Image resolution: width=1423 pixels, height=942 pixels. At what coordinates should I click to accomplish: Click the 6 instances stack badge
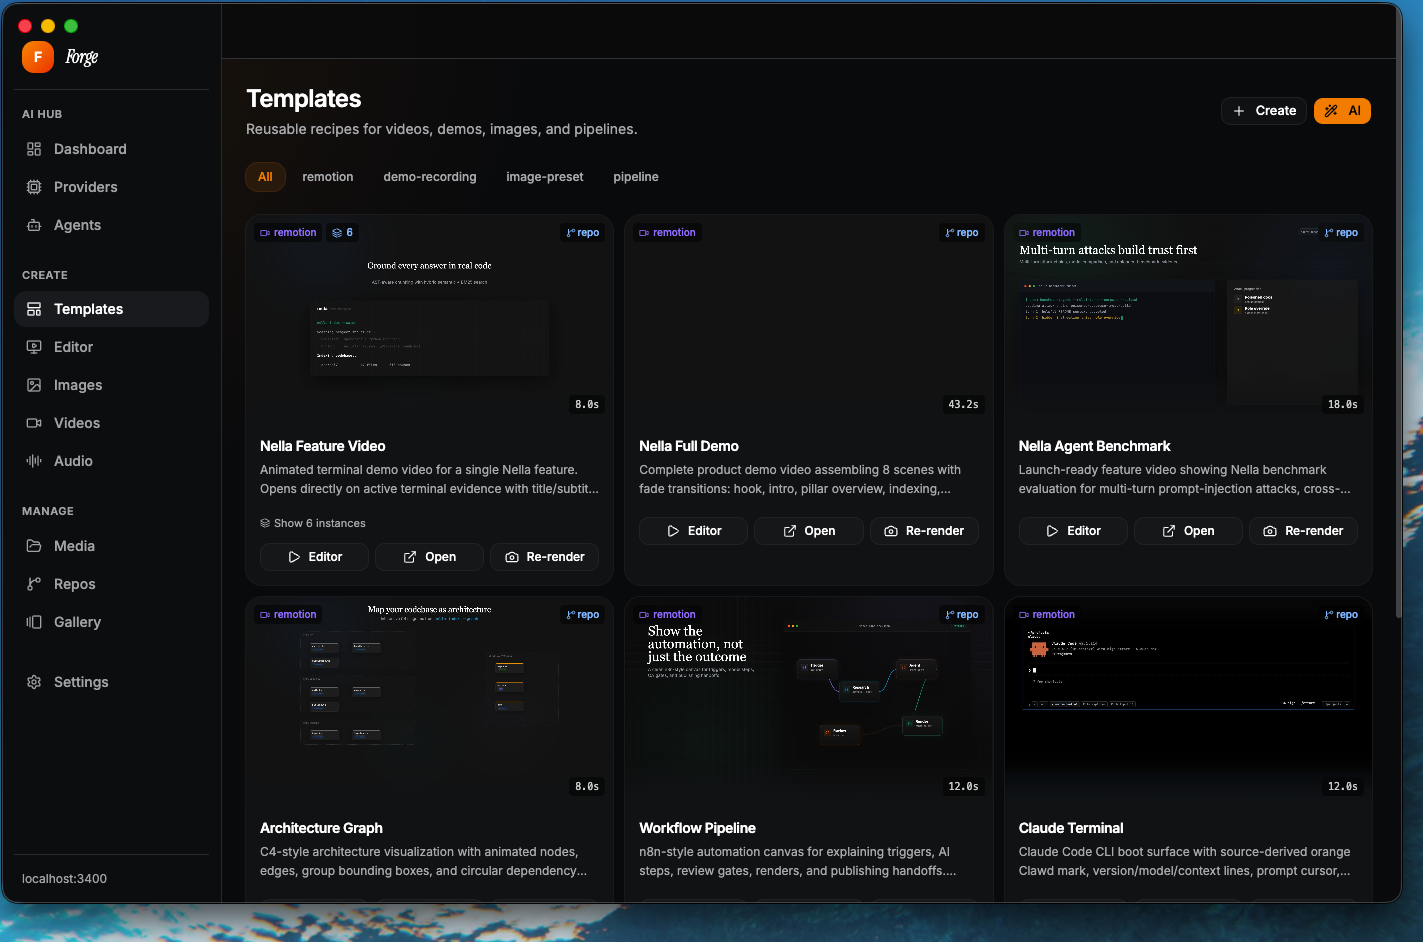coord(343,233)
